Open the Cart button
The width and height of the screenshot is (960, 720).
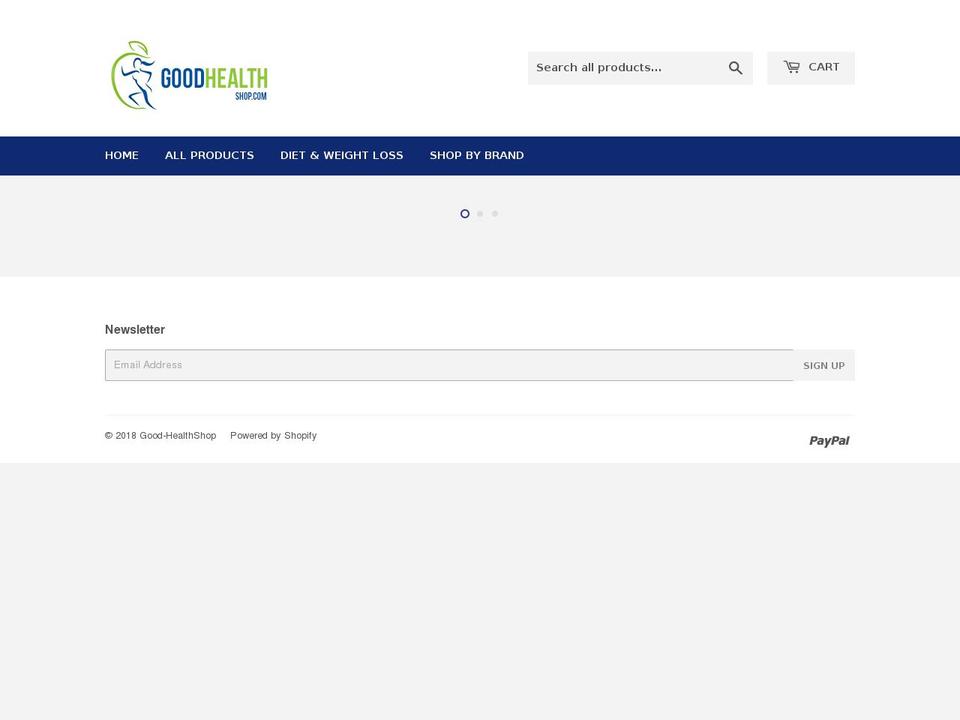tap(811, 68)
